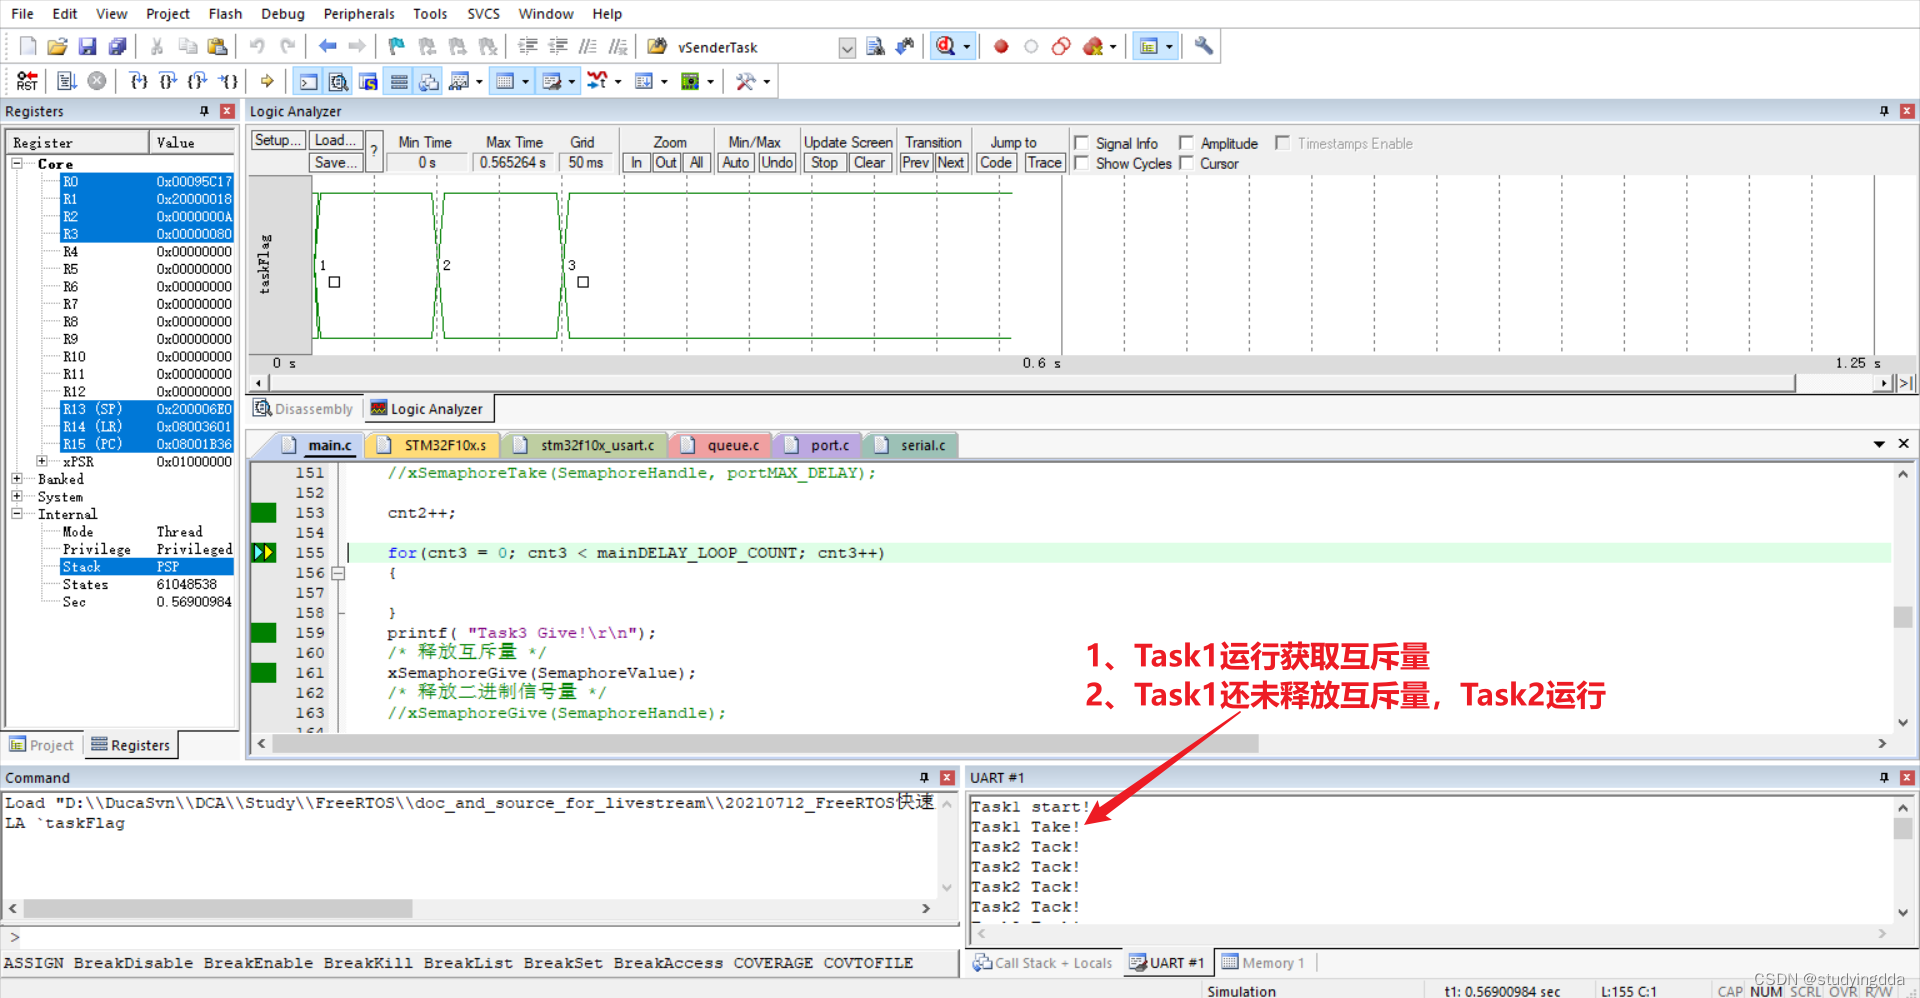The height and width of the screenshot is (998, 1920).
Task: Click Run to Cursor Line icon
Action: 228,81
